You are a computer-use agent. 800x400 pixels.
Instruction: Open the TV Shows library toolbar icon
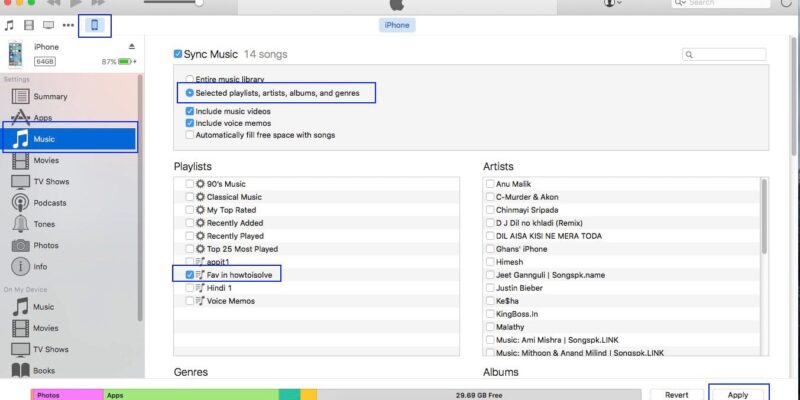coord(48,26)
